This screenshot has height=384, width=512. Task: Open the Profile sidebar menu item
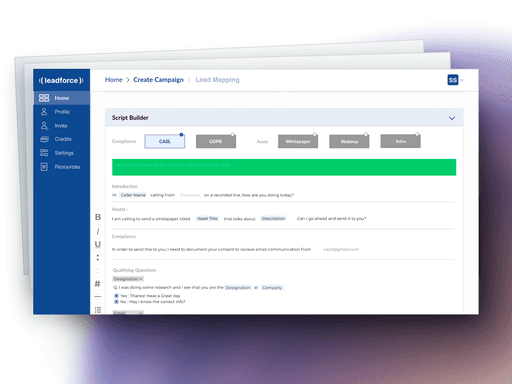(62, 112)
